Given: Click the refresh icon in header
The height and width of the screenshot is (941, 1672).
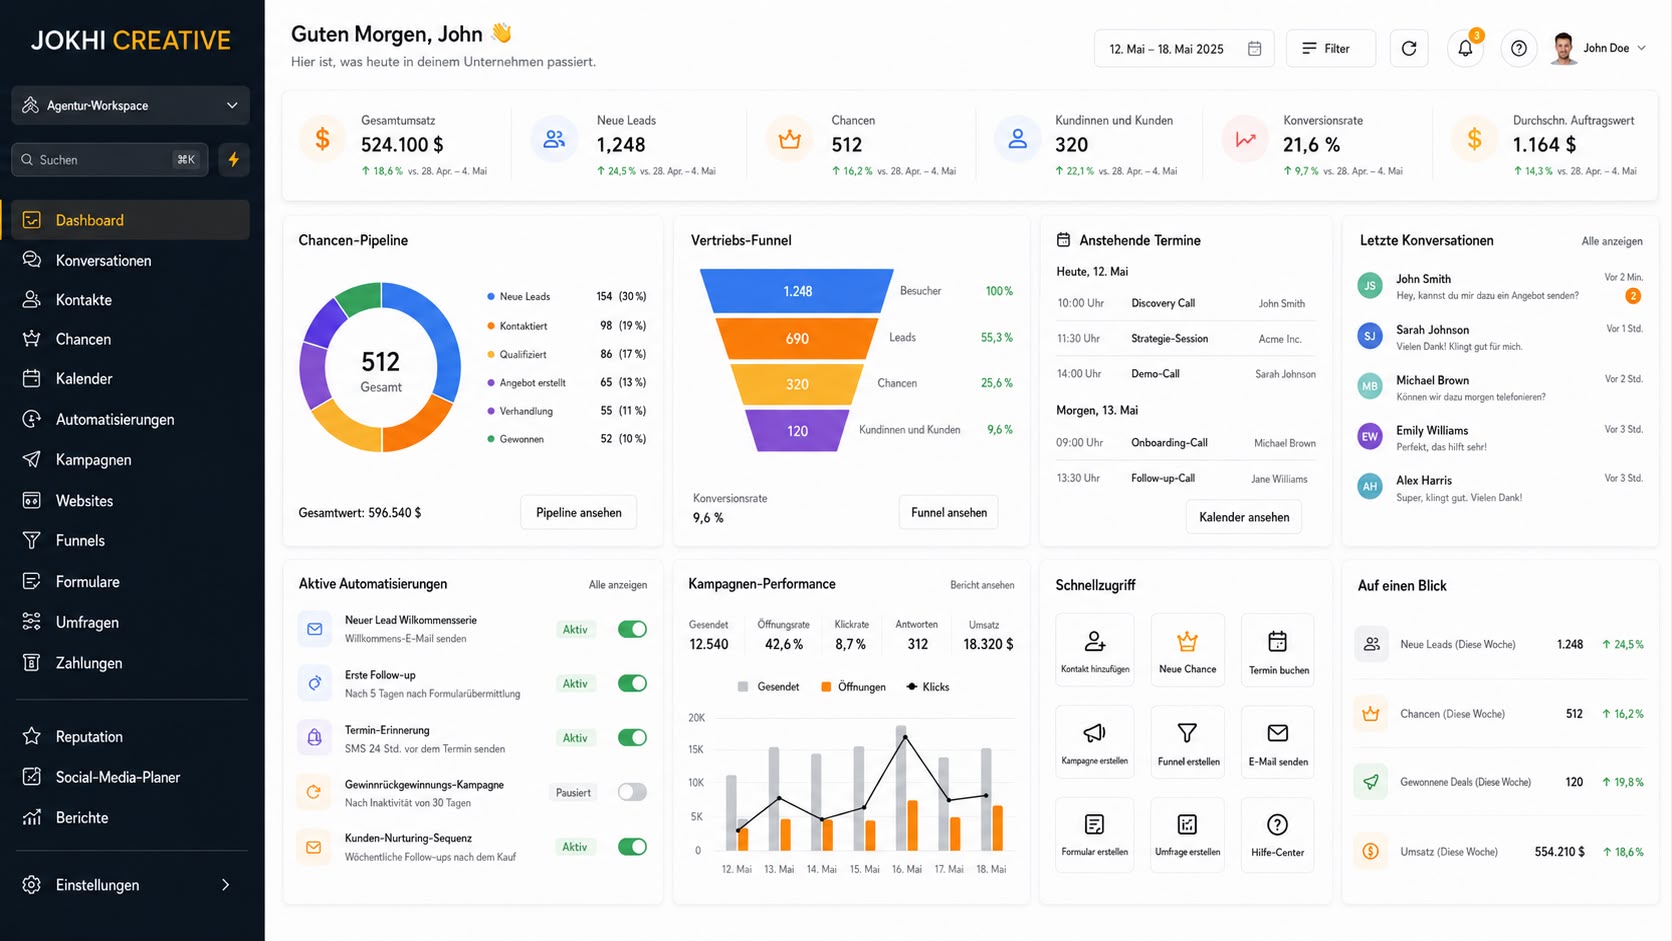Looking at the screenshot, I should coord(1409,48).
